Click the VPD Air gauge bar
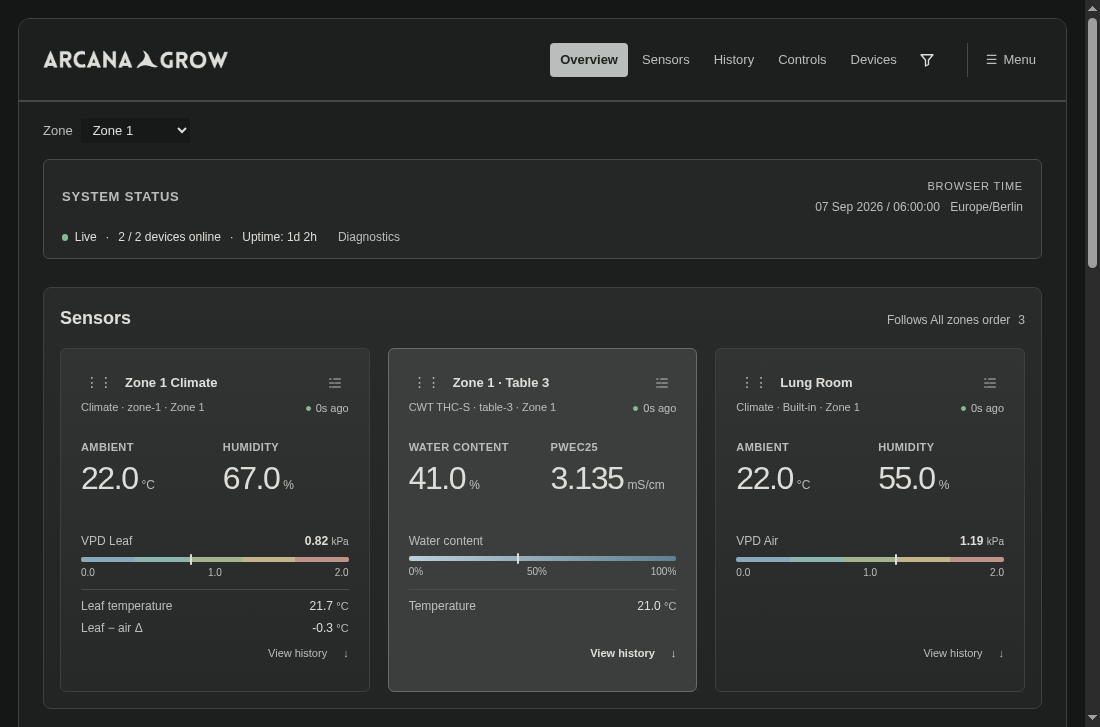 point(870,559)
